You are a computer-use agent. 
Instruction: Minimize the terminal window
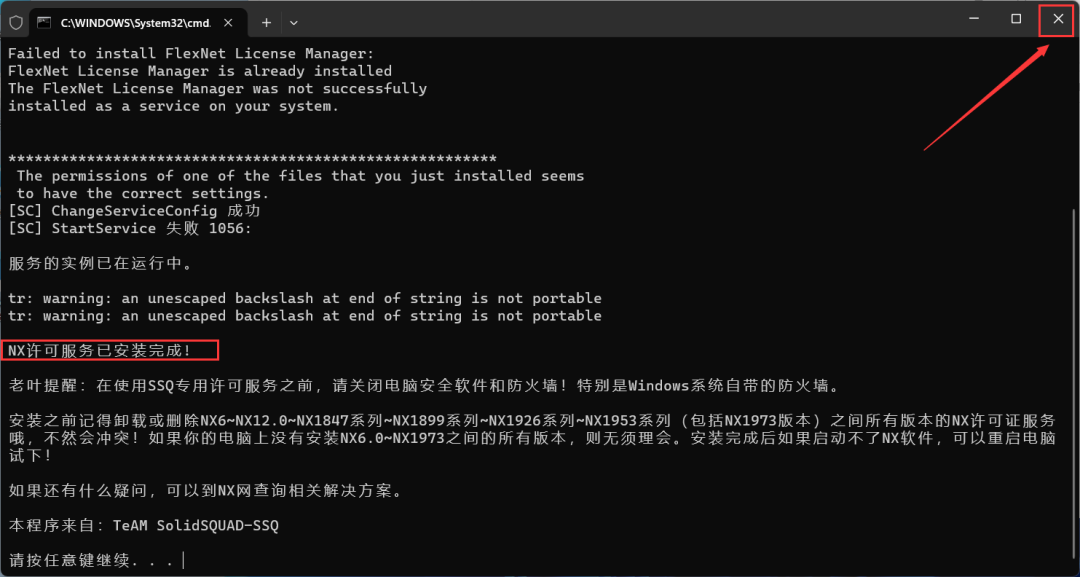coord(974,19)
